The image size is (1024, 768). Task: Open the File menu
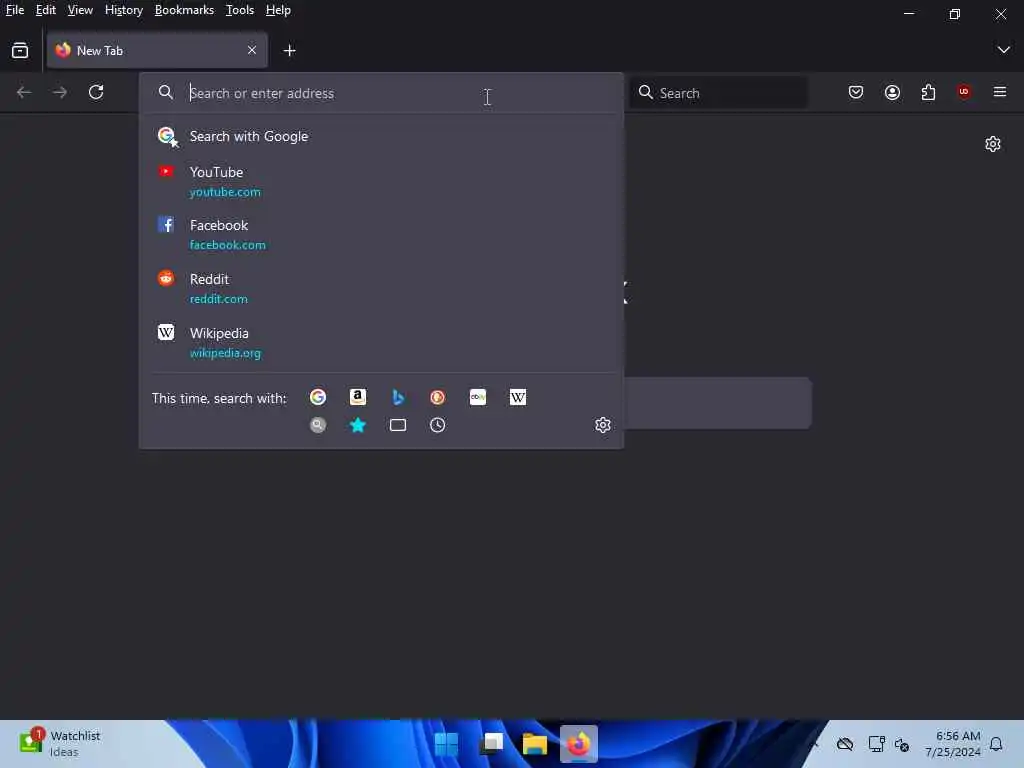[x=14, y=10]
